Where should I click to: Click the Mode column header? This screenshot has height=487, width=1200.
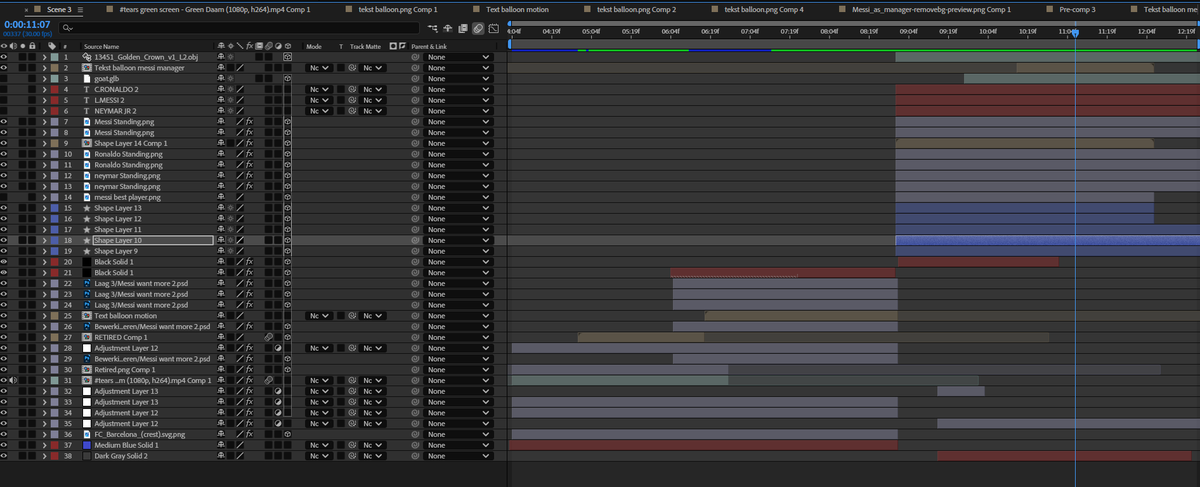pos(314,46)
